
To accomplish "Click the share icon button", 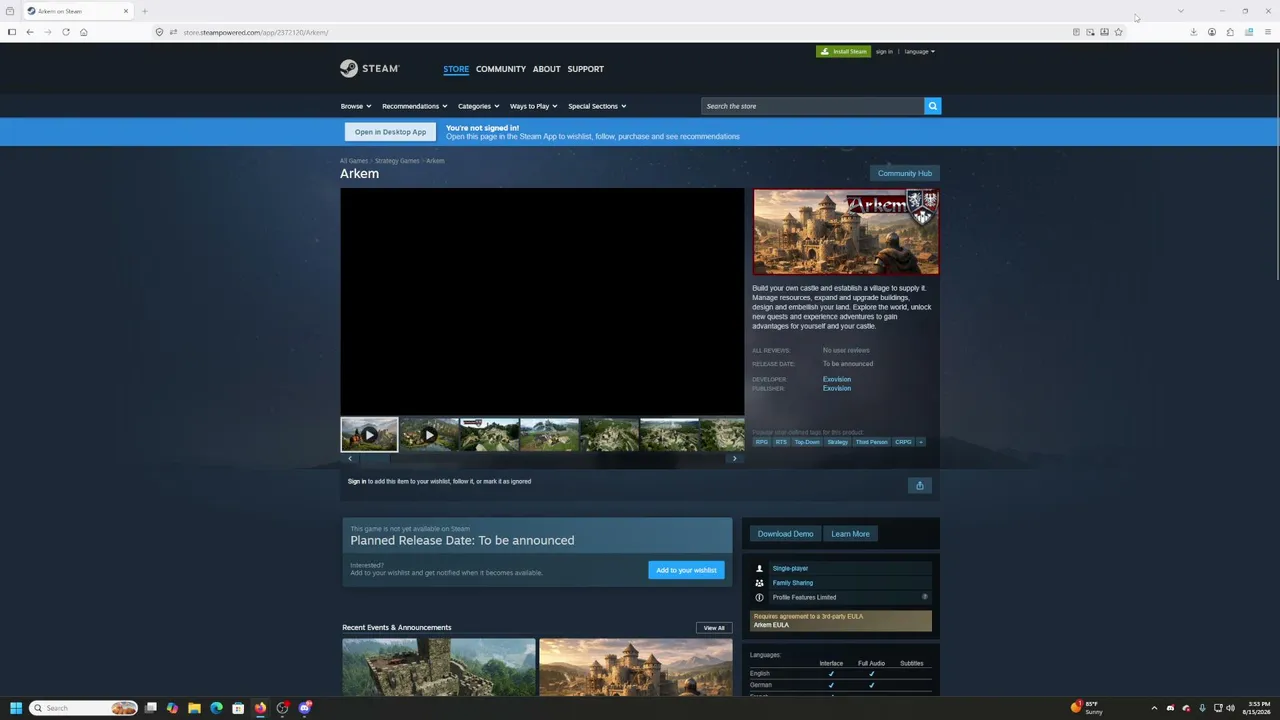I will point(920,486).
